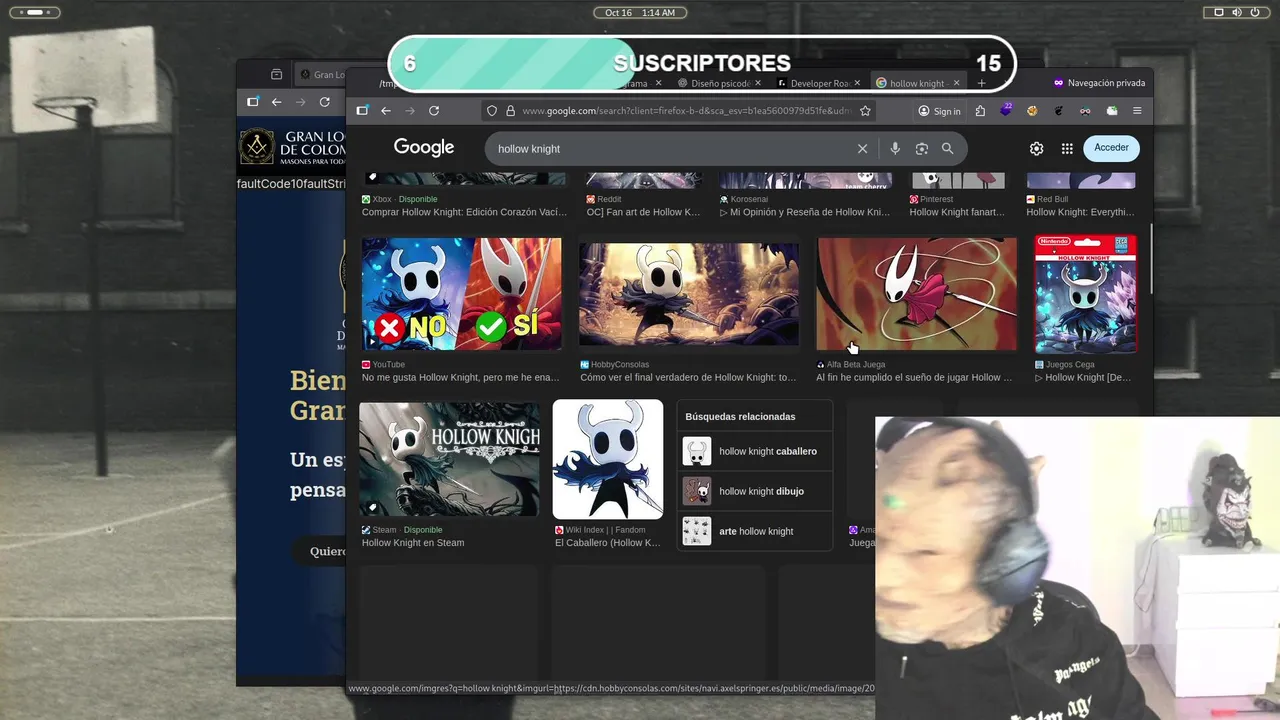Close the hollow knight tab

tap(956, 84)
